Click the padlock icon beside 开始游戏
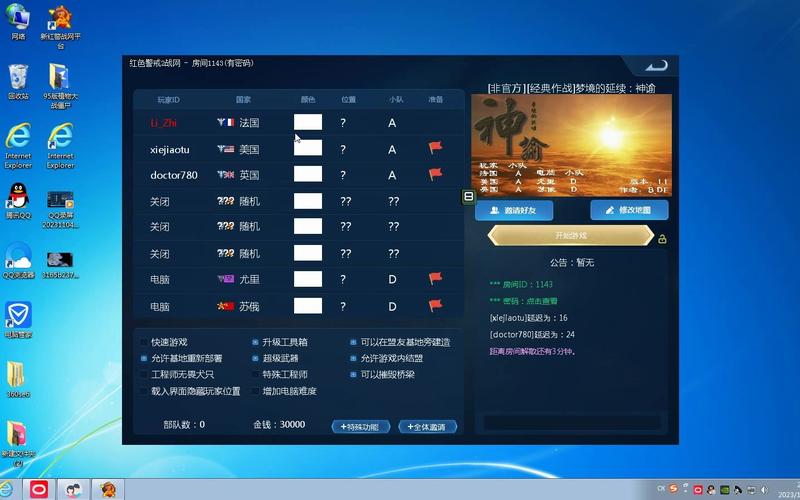Screen dimensions: 800x500 (x=662, y=238)
